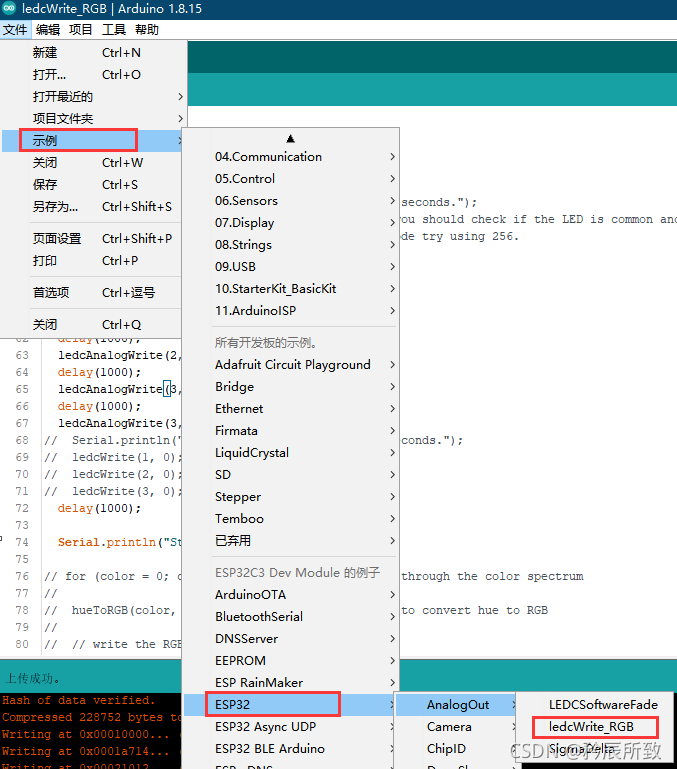Image resolution: width=677 pixels, height=769 pixels.
Task: Open ESP RainMaker examples
Action: tap(290, 683)
